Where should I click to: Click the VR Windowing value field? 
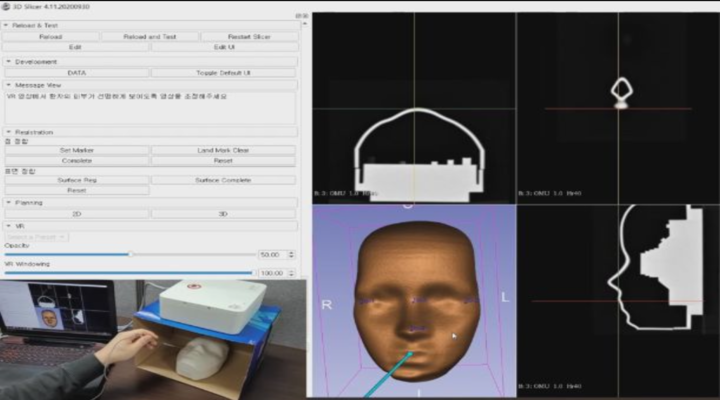click(273, 273)
